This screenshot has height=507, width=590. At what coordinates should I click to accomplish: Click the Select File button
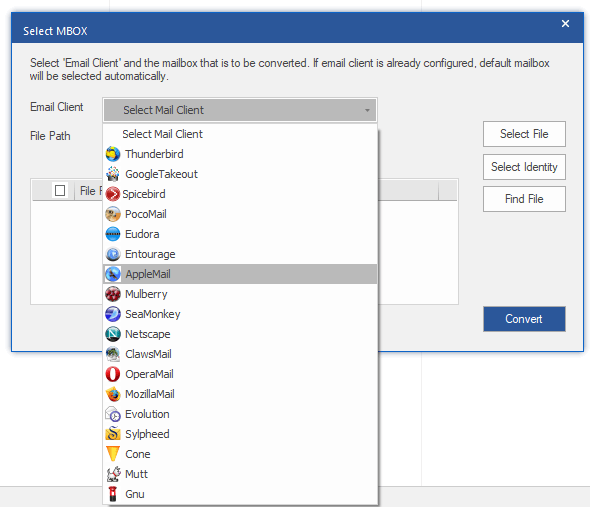coord(524,134)
